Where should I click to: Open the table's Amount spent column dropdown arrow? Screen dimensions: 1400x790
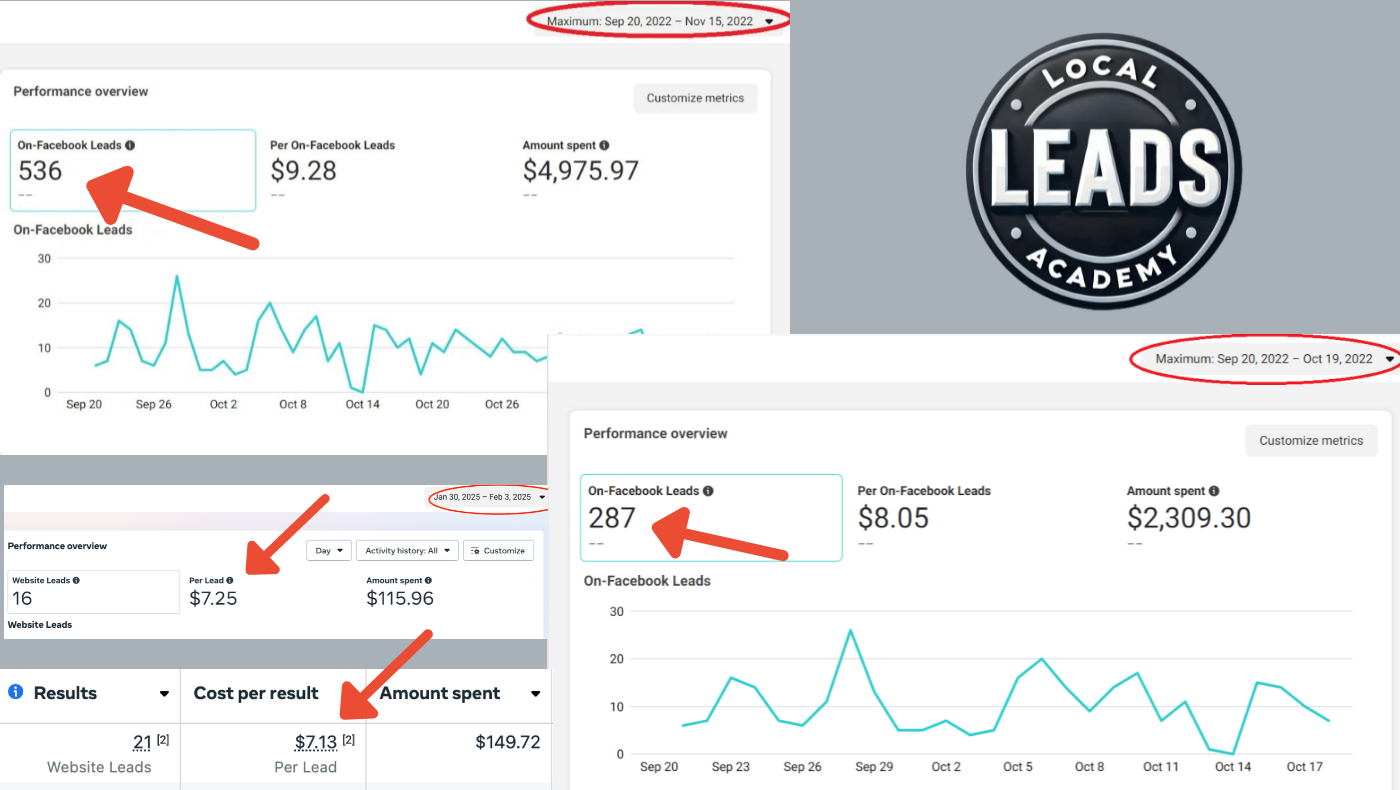tap(535, 694)
